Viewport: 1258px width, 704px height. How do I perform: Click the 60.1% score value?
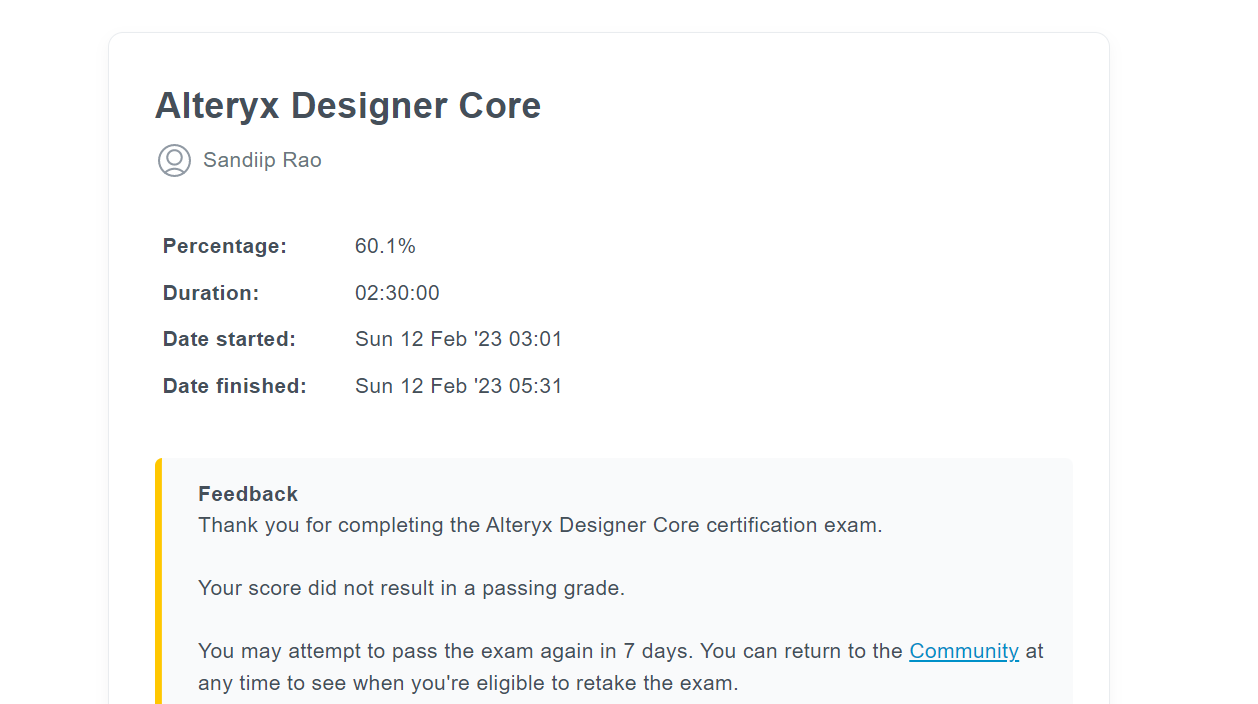click(x=385, y=246)
